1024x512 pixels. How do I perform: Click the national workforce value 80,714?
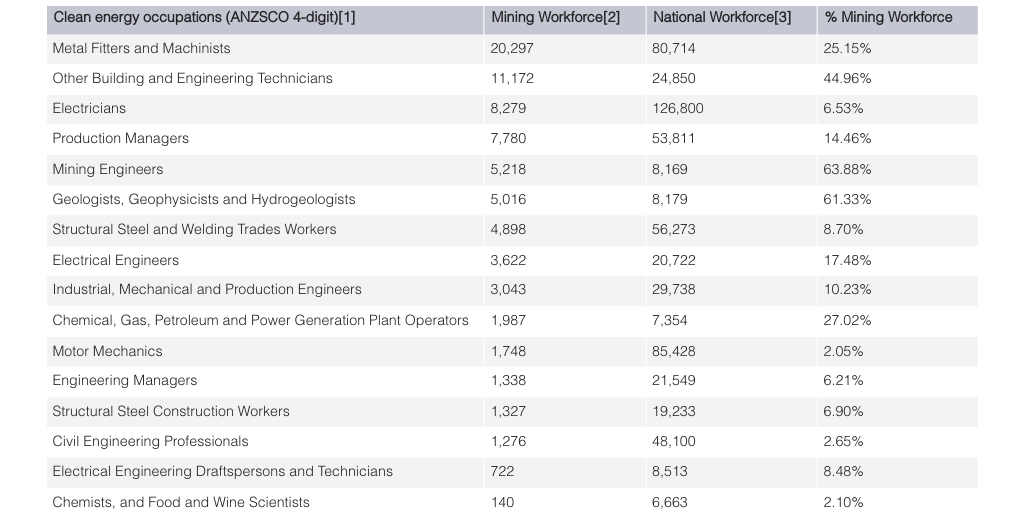coord(673,48)
